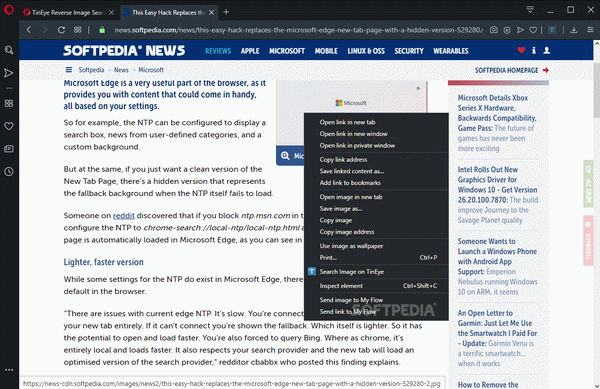Click the red FEEDBACK side tab
Viewport: 600px width, 389px height.
pos(588,240)
